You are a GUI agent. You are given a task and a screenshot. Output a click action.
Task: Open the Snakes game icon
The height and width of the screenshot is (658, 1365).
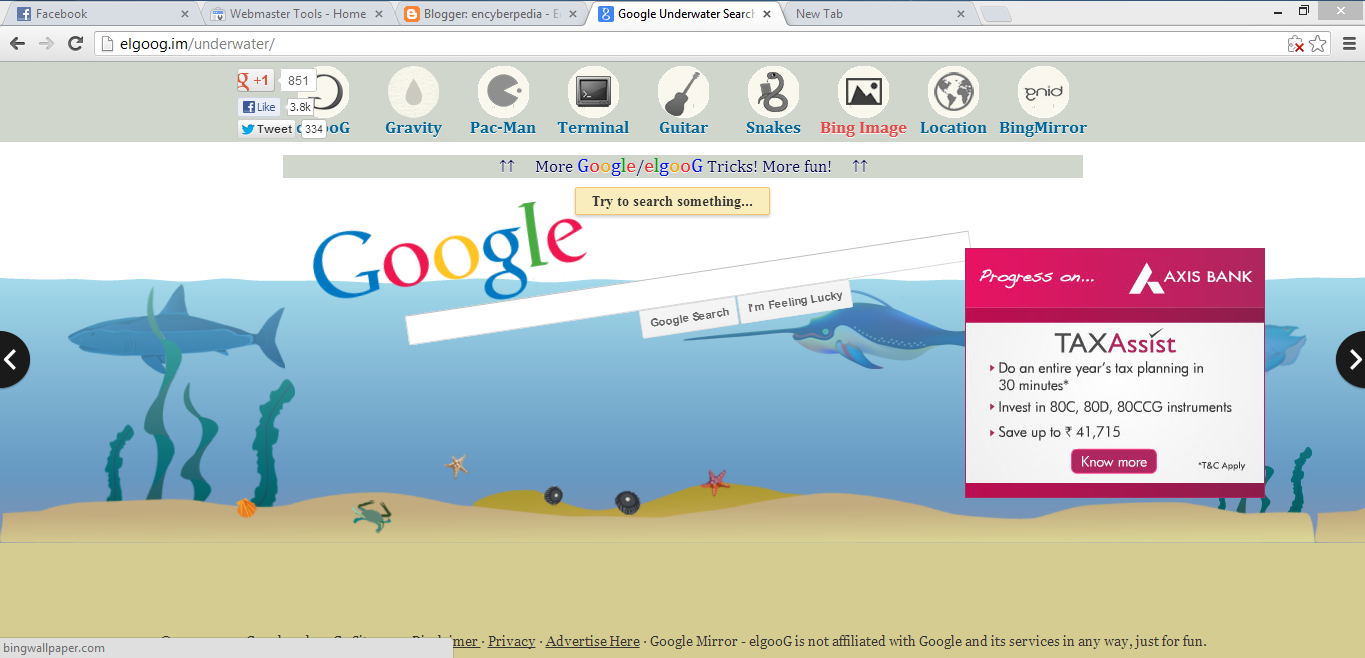point(773,92)
